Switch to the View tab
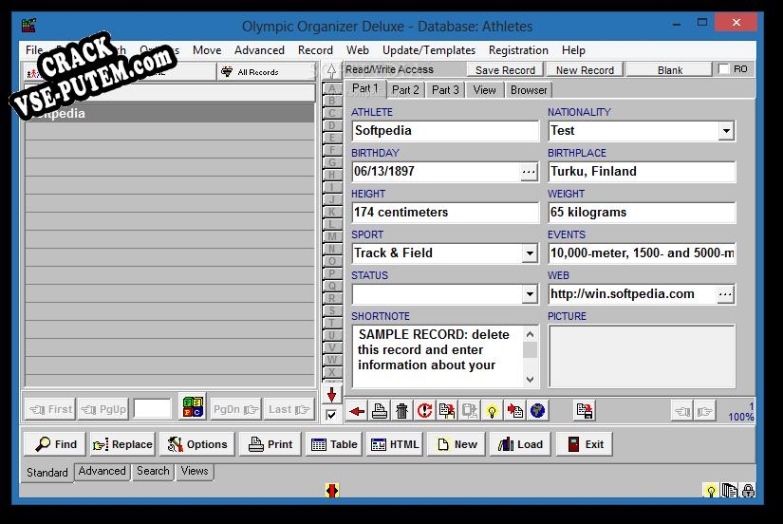 click(x=484, y=90)
